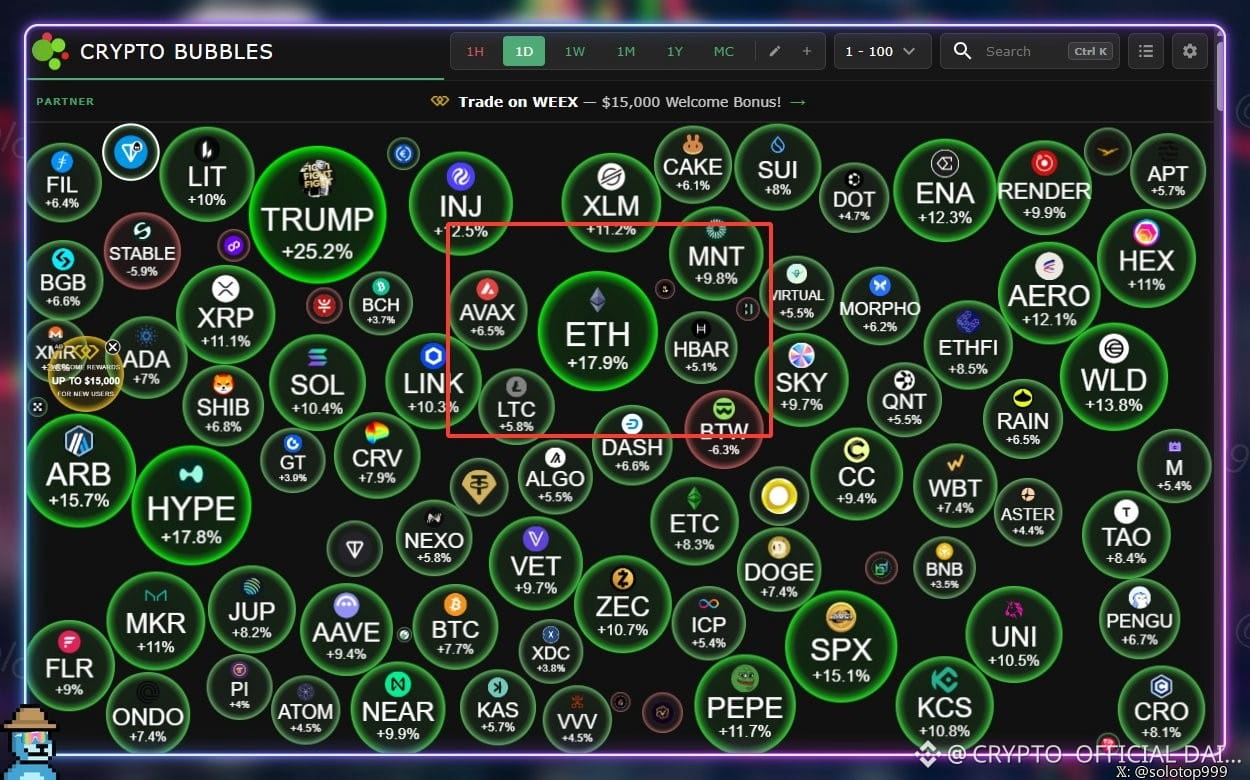Add a new chart with plus icon
The height and width of the screenshot is (780, 1250).
click(806, 51)
